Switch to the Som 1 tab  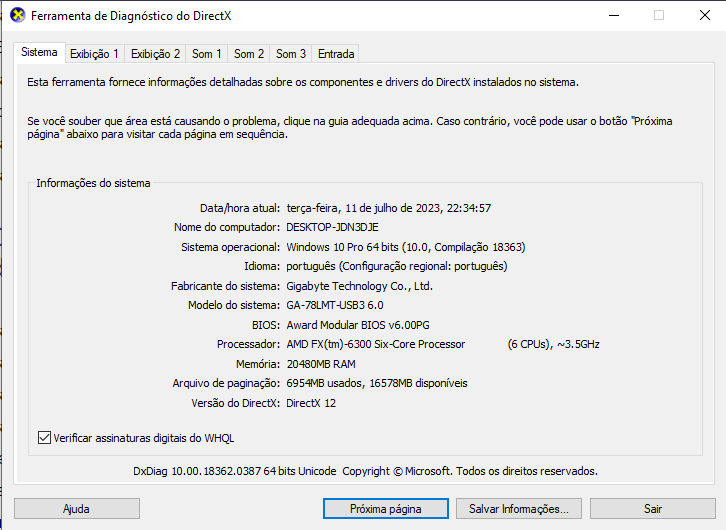(x=207, y=54)
